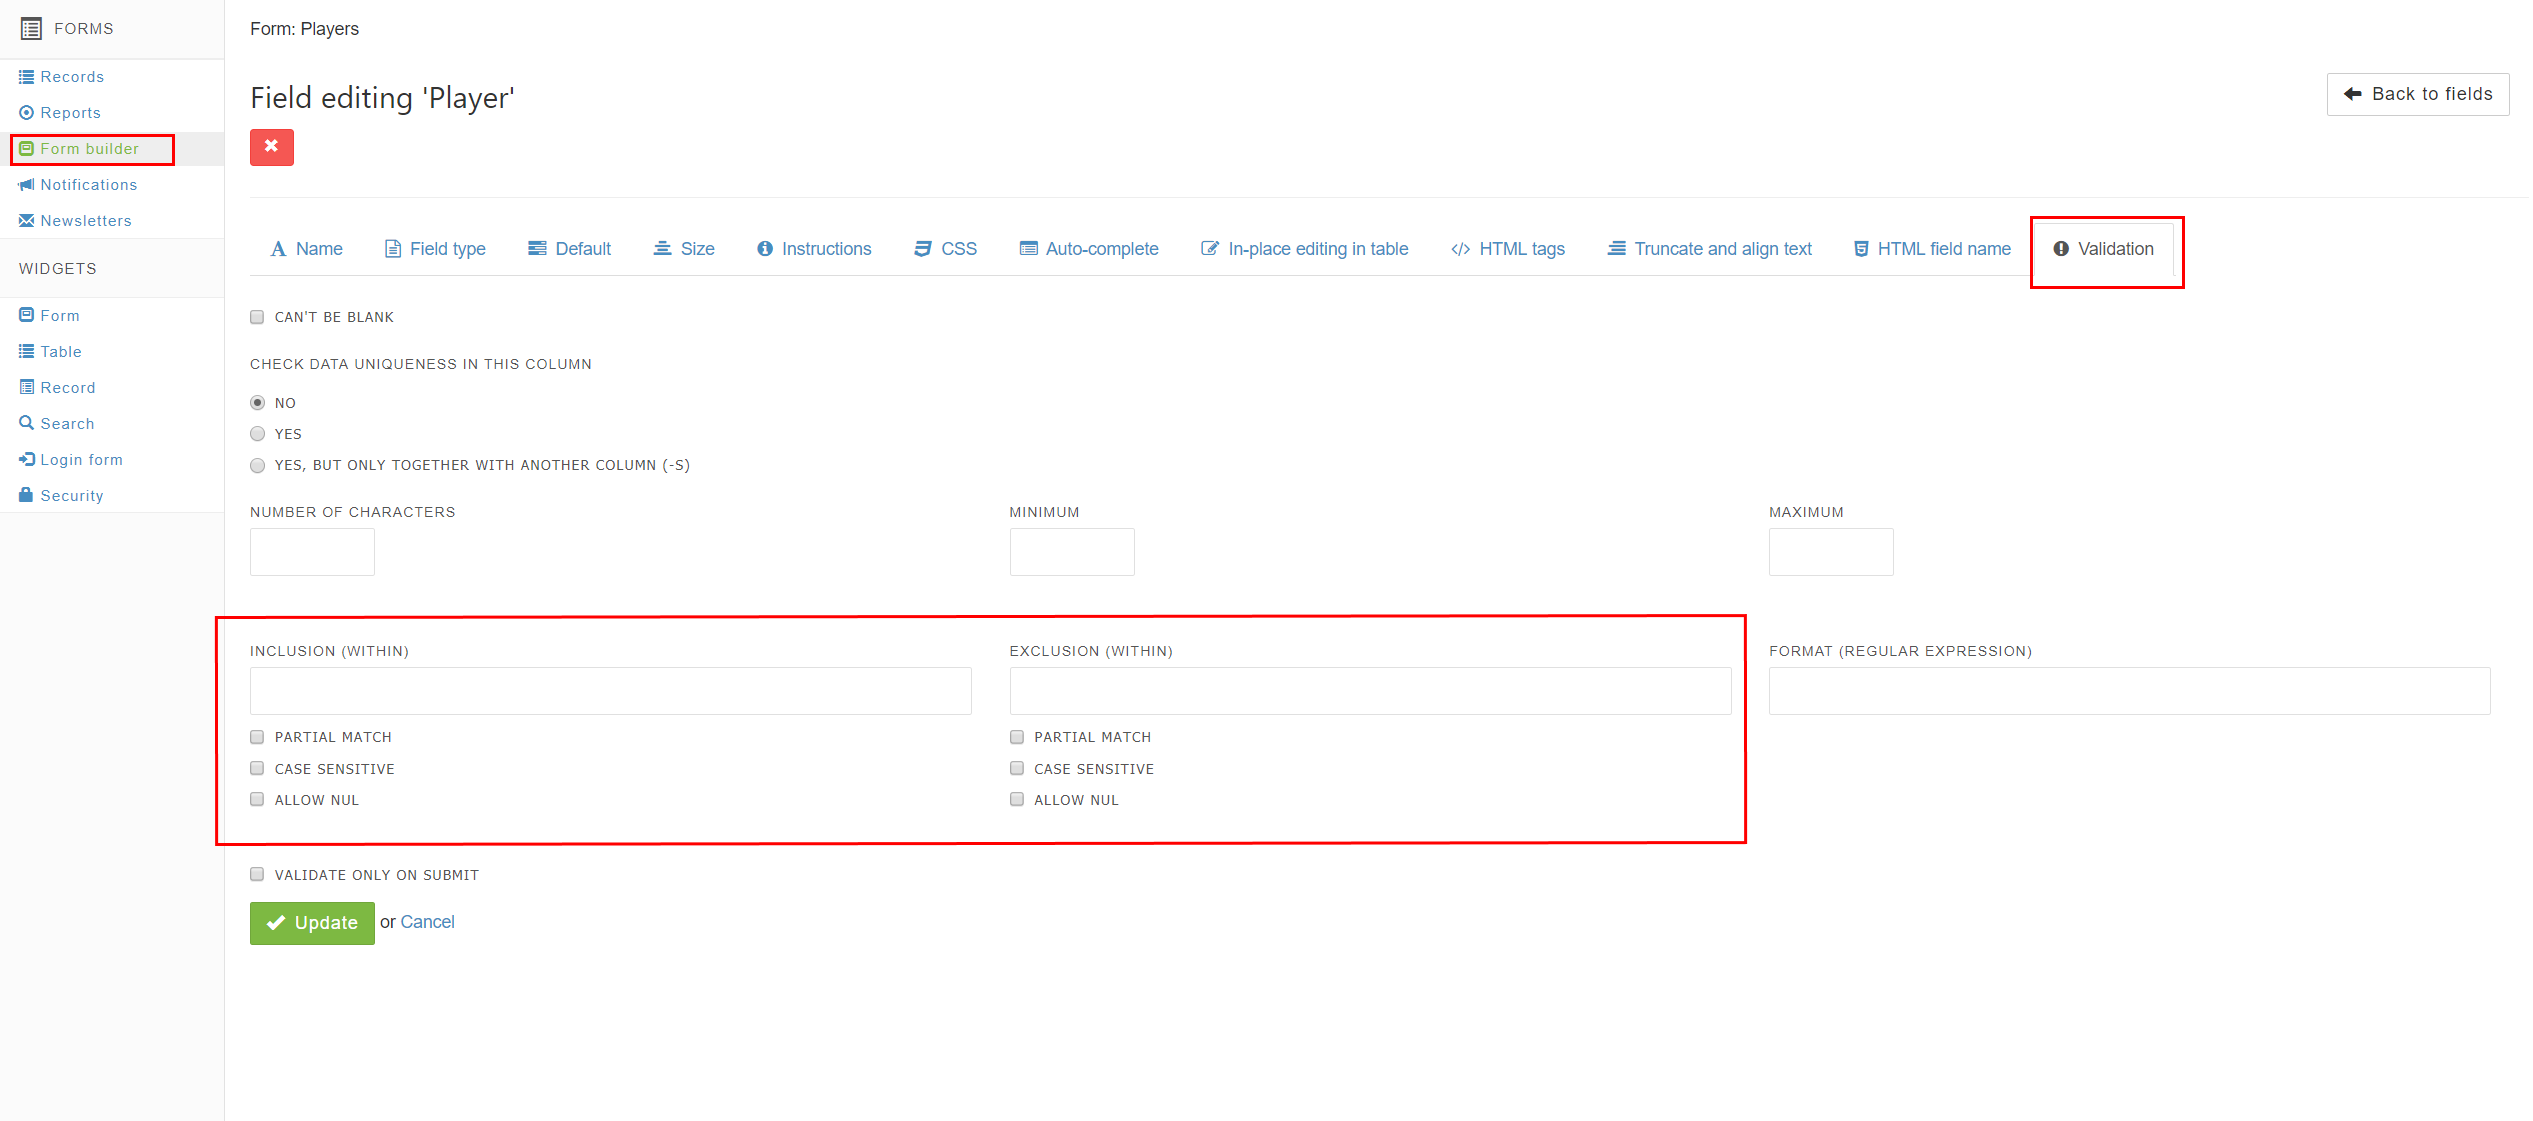Click the Truncate and align text icon
The height and width of the screenshot is (1121, 2533).
click(x=1617, y=249)
